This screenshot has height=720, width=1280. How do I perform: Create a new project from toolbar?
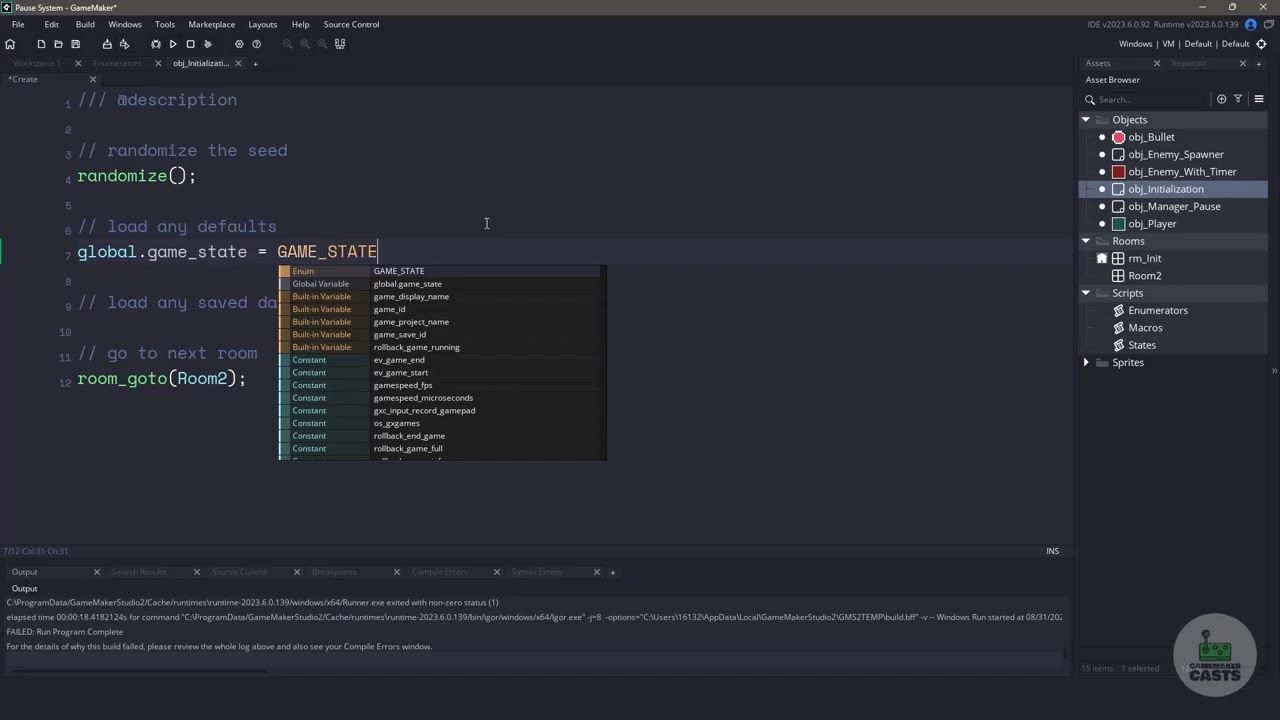pyautogui.click(x=41, y=44)
